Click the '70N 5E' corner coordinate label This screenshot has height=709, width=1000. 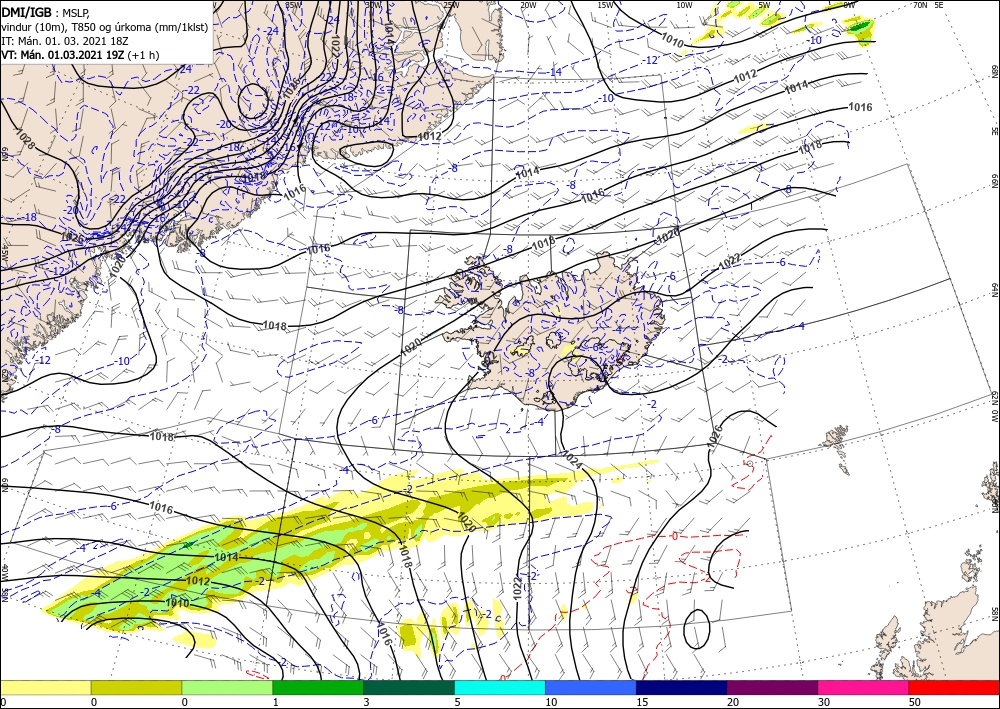click(929, 5)
